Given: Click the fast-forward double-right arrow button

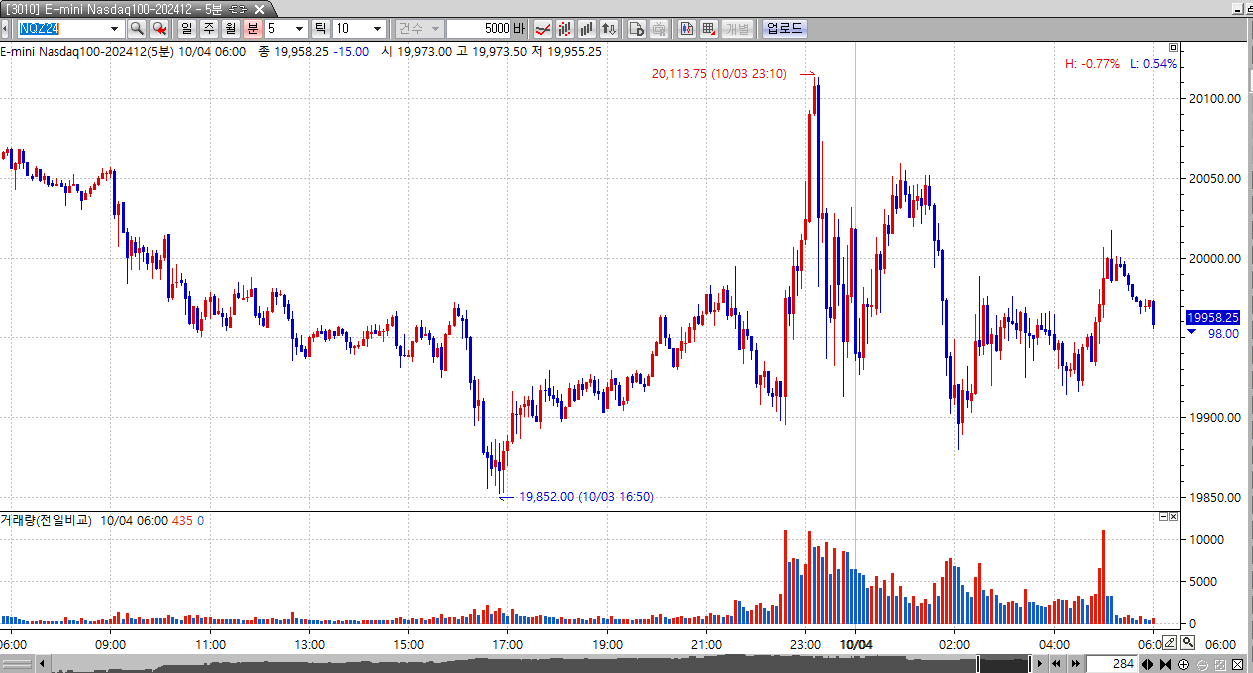Looking at the screenshot, I should 1075,664.
